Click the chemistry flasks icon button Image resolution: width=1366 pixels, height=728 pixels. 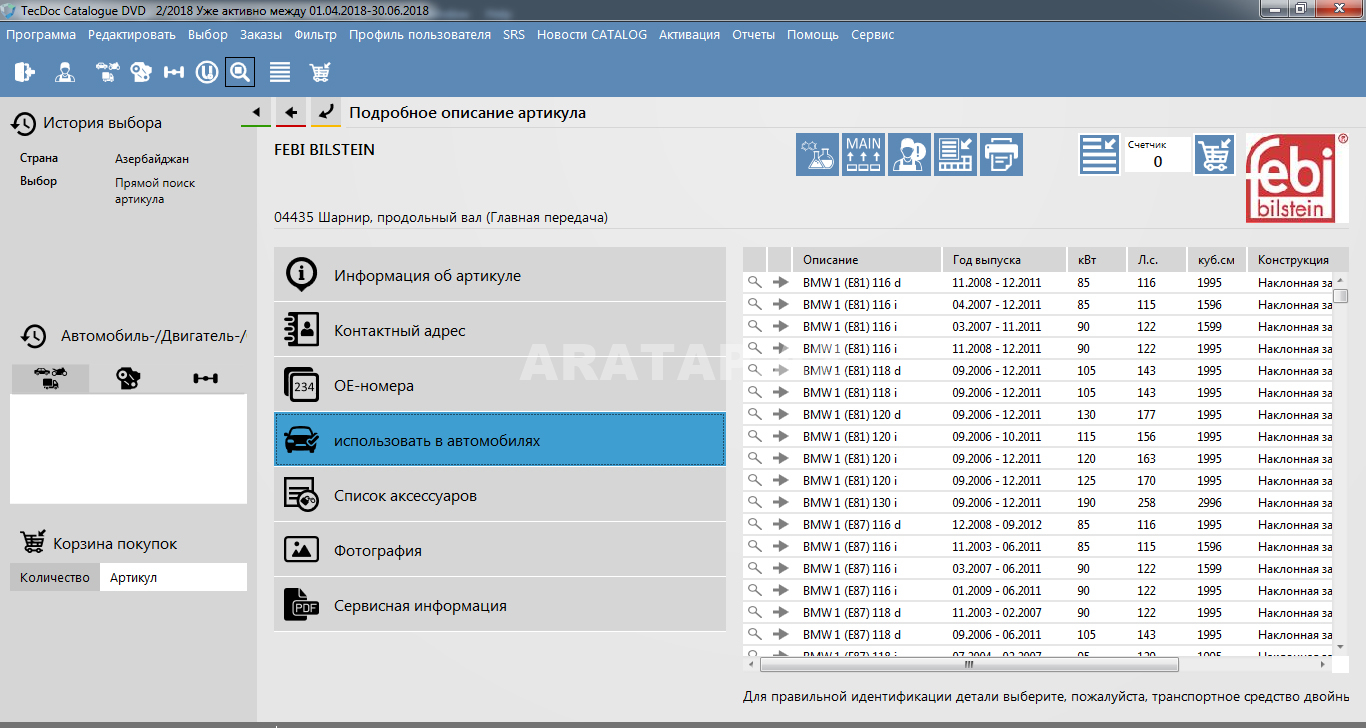coord(817,154)
